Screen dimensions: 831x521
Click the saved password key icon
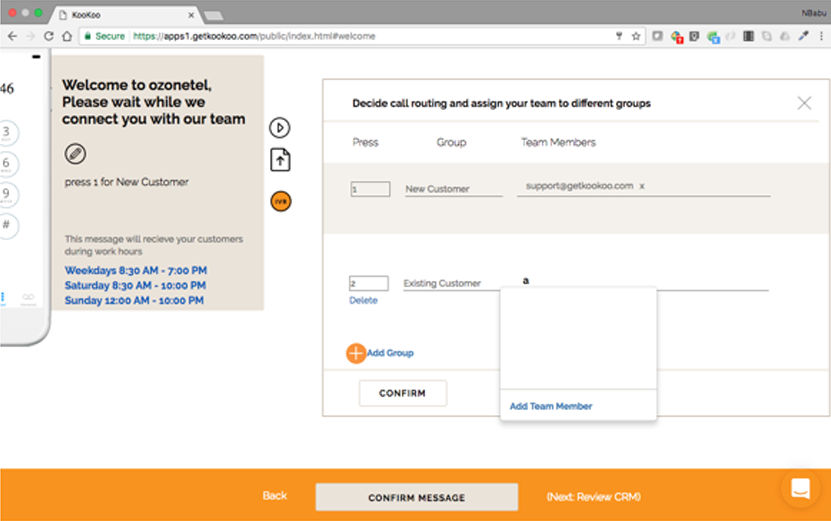tap(618, 36)
